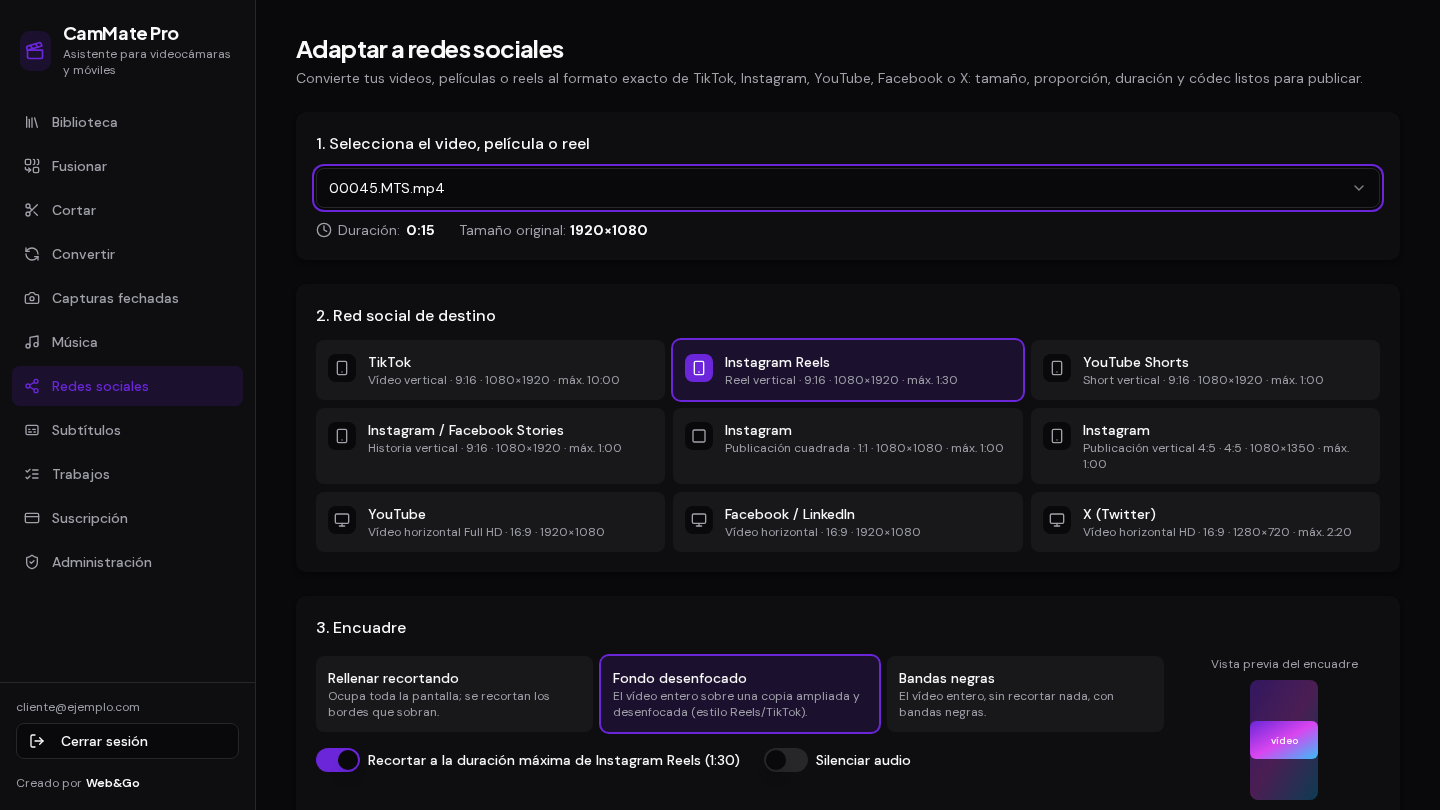Click the video selector chevron arrow
1440x810 pixels.
point(1359,188)
